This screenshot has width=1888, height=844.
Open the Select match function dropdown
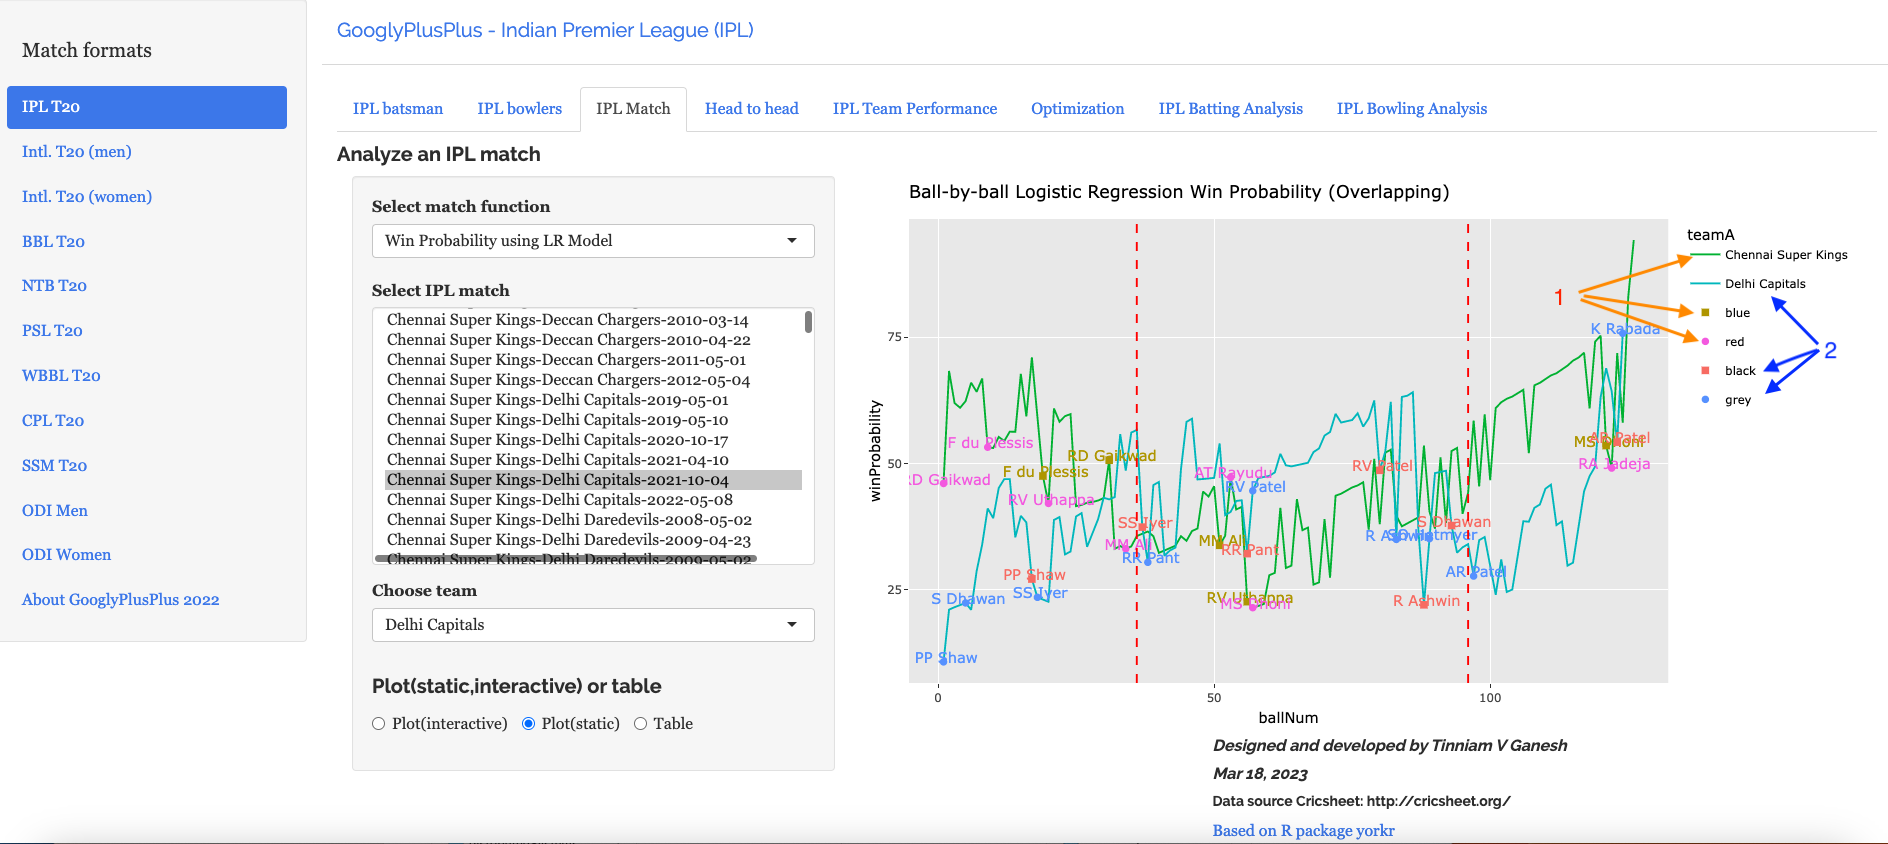pos(593,241)
